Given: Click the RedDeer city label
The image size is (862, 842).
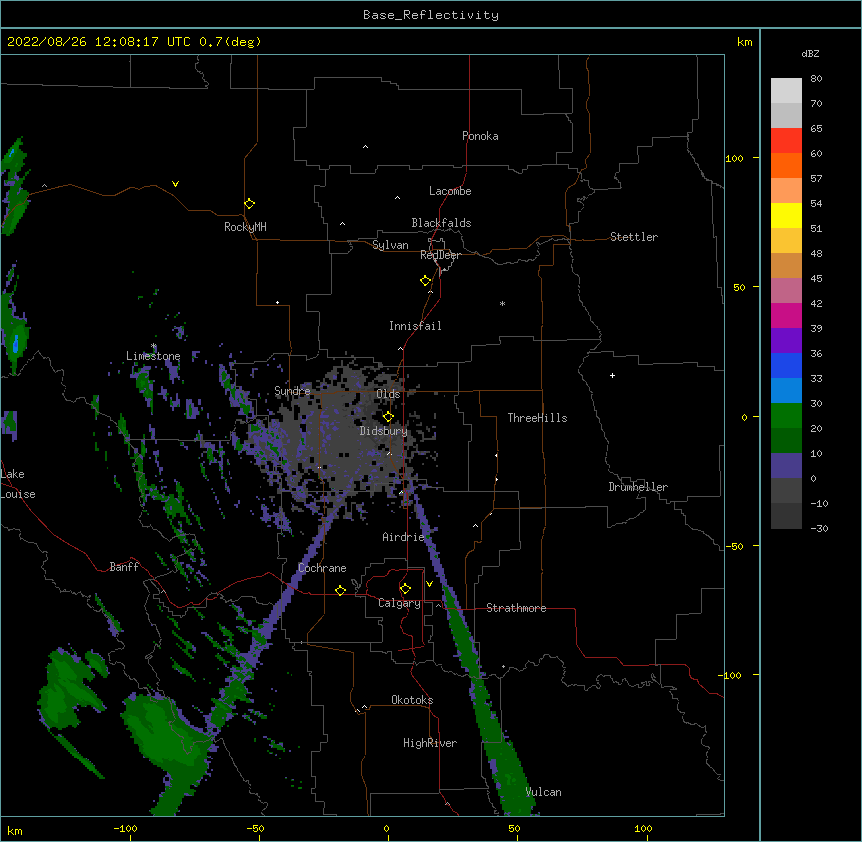Looking at the screenshot, I should [440, 255].
